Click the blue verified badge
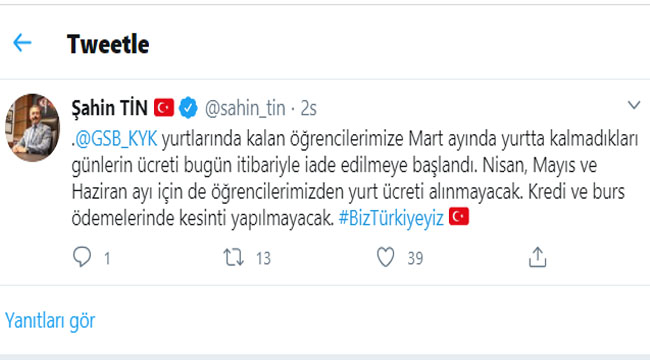This screenshot has width=650, height=360. click(x=188, y=108)
